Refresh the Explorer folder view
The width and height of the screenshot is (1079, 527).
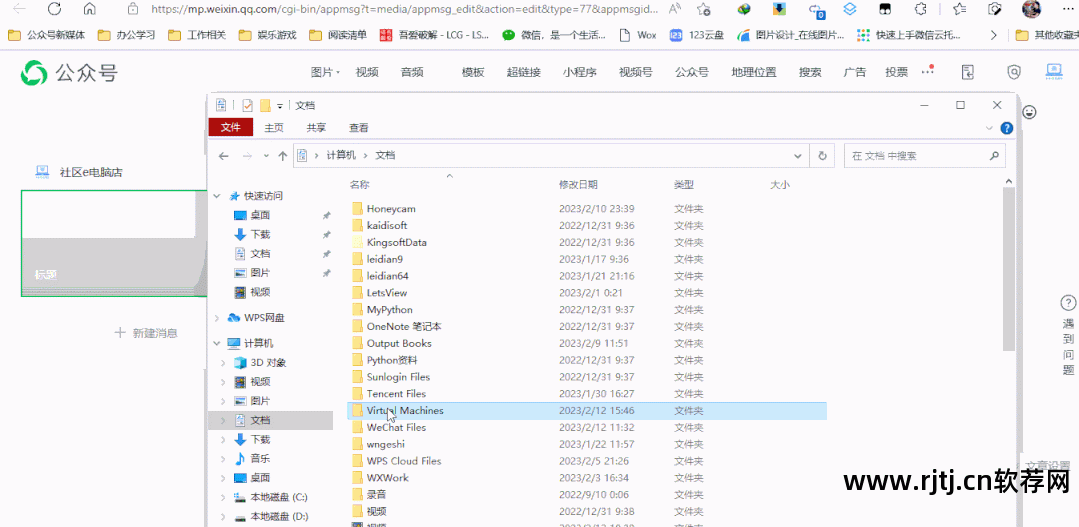point(822,156)
